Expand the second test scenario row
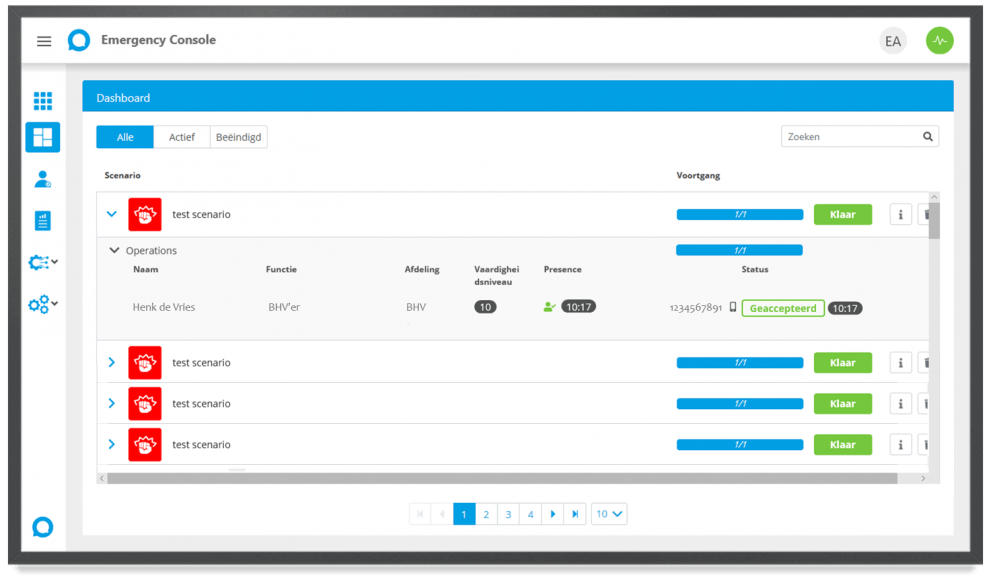 112,362
